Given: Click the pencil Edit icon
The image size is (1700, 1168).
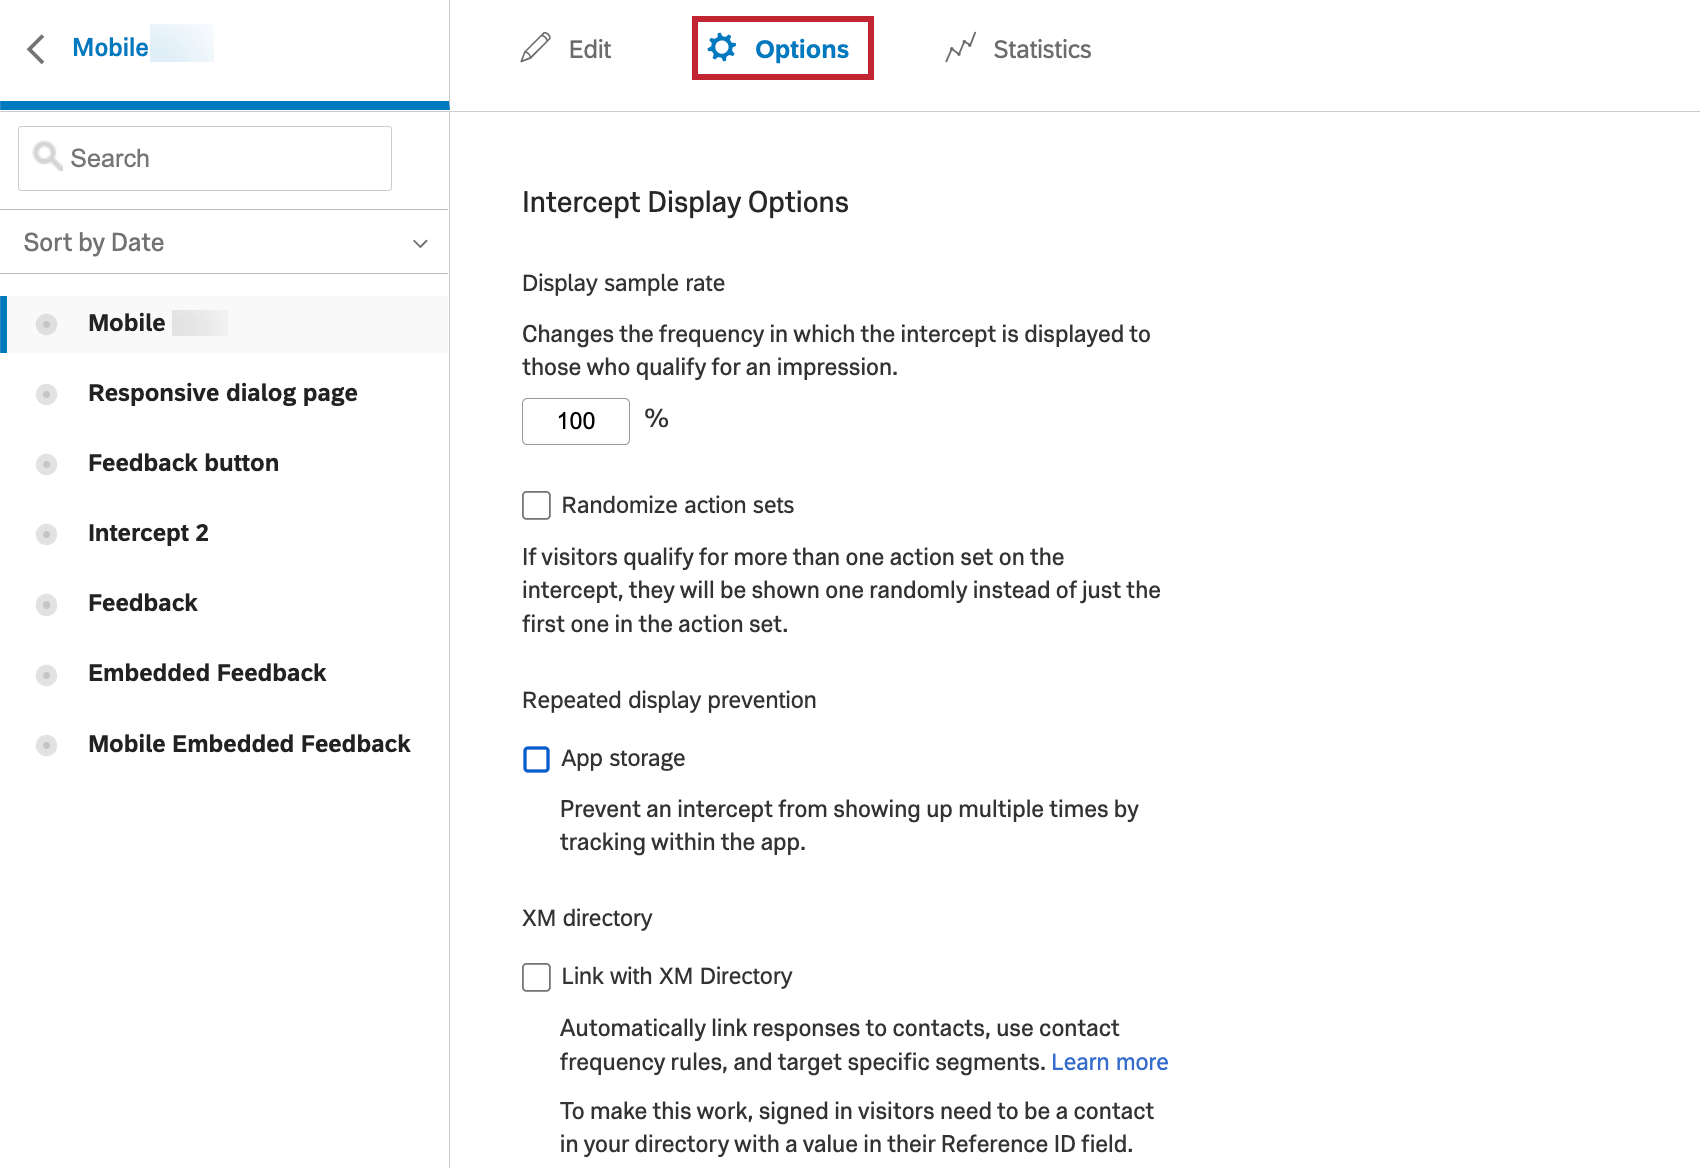Looking at the screenshot, I should coord(535,48).
